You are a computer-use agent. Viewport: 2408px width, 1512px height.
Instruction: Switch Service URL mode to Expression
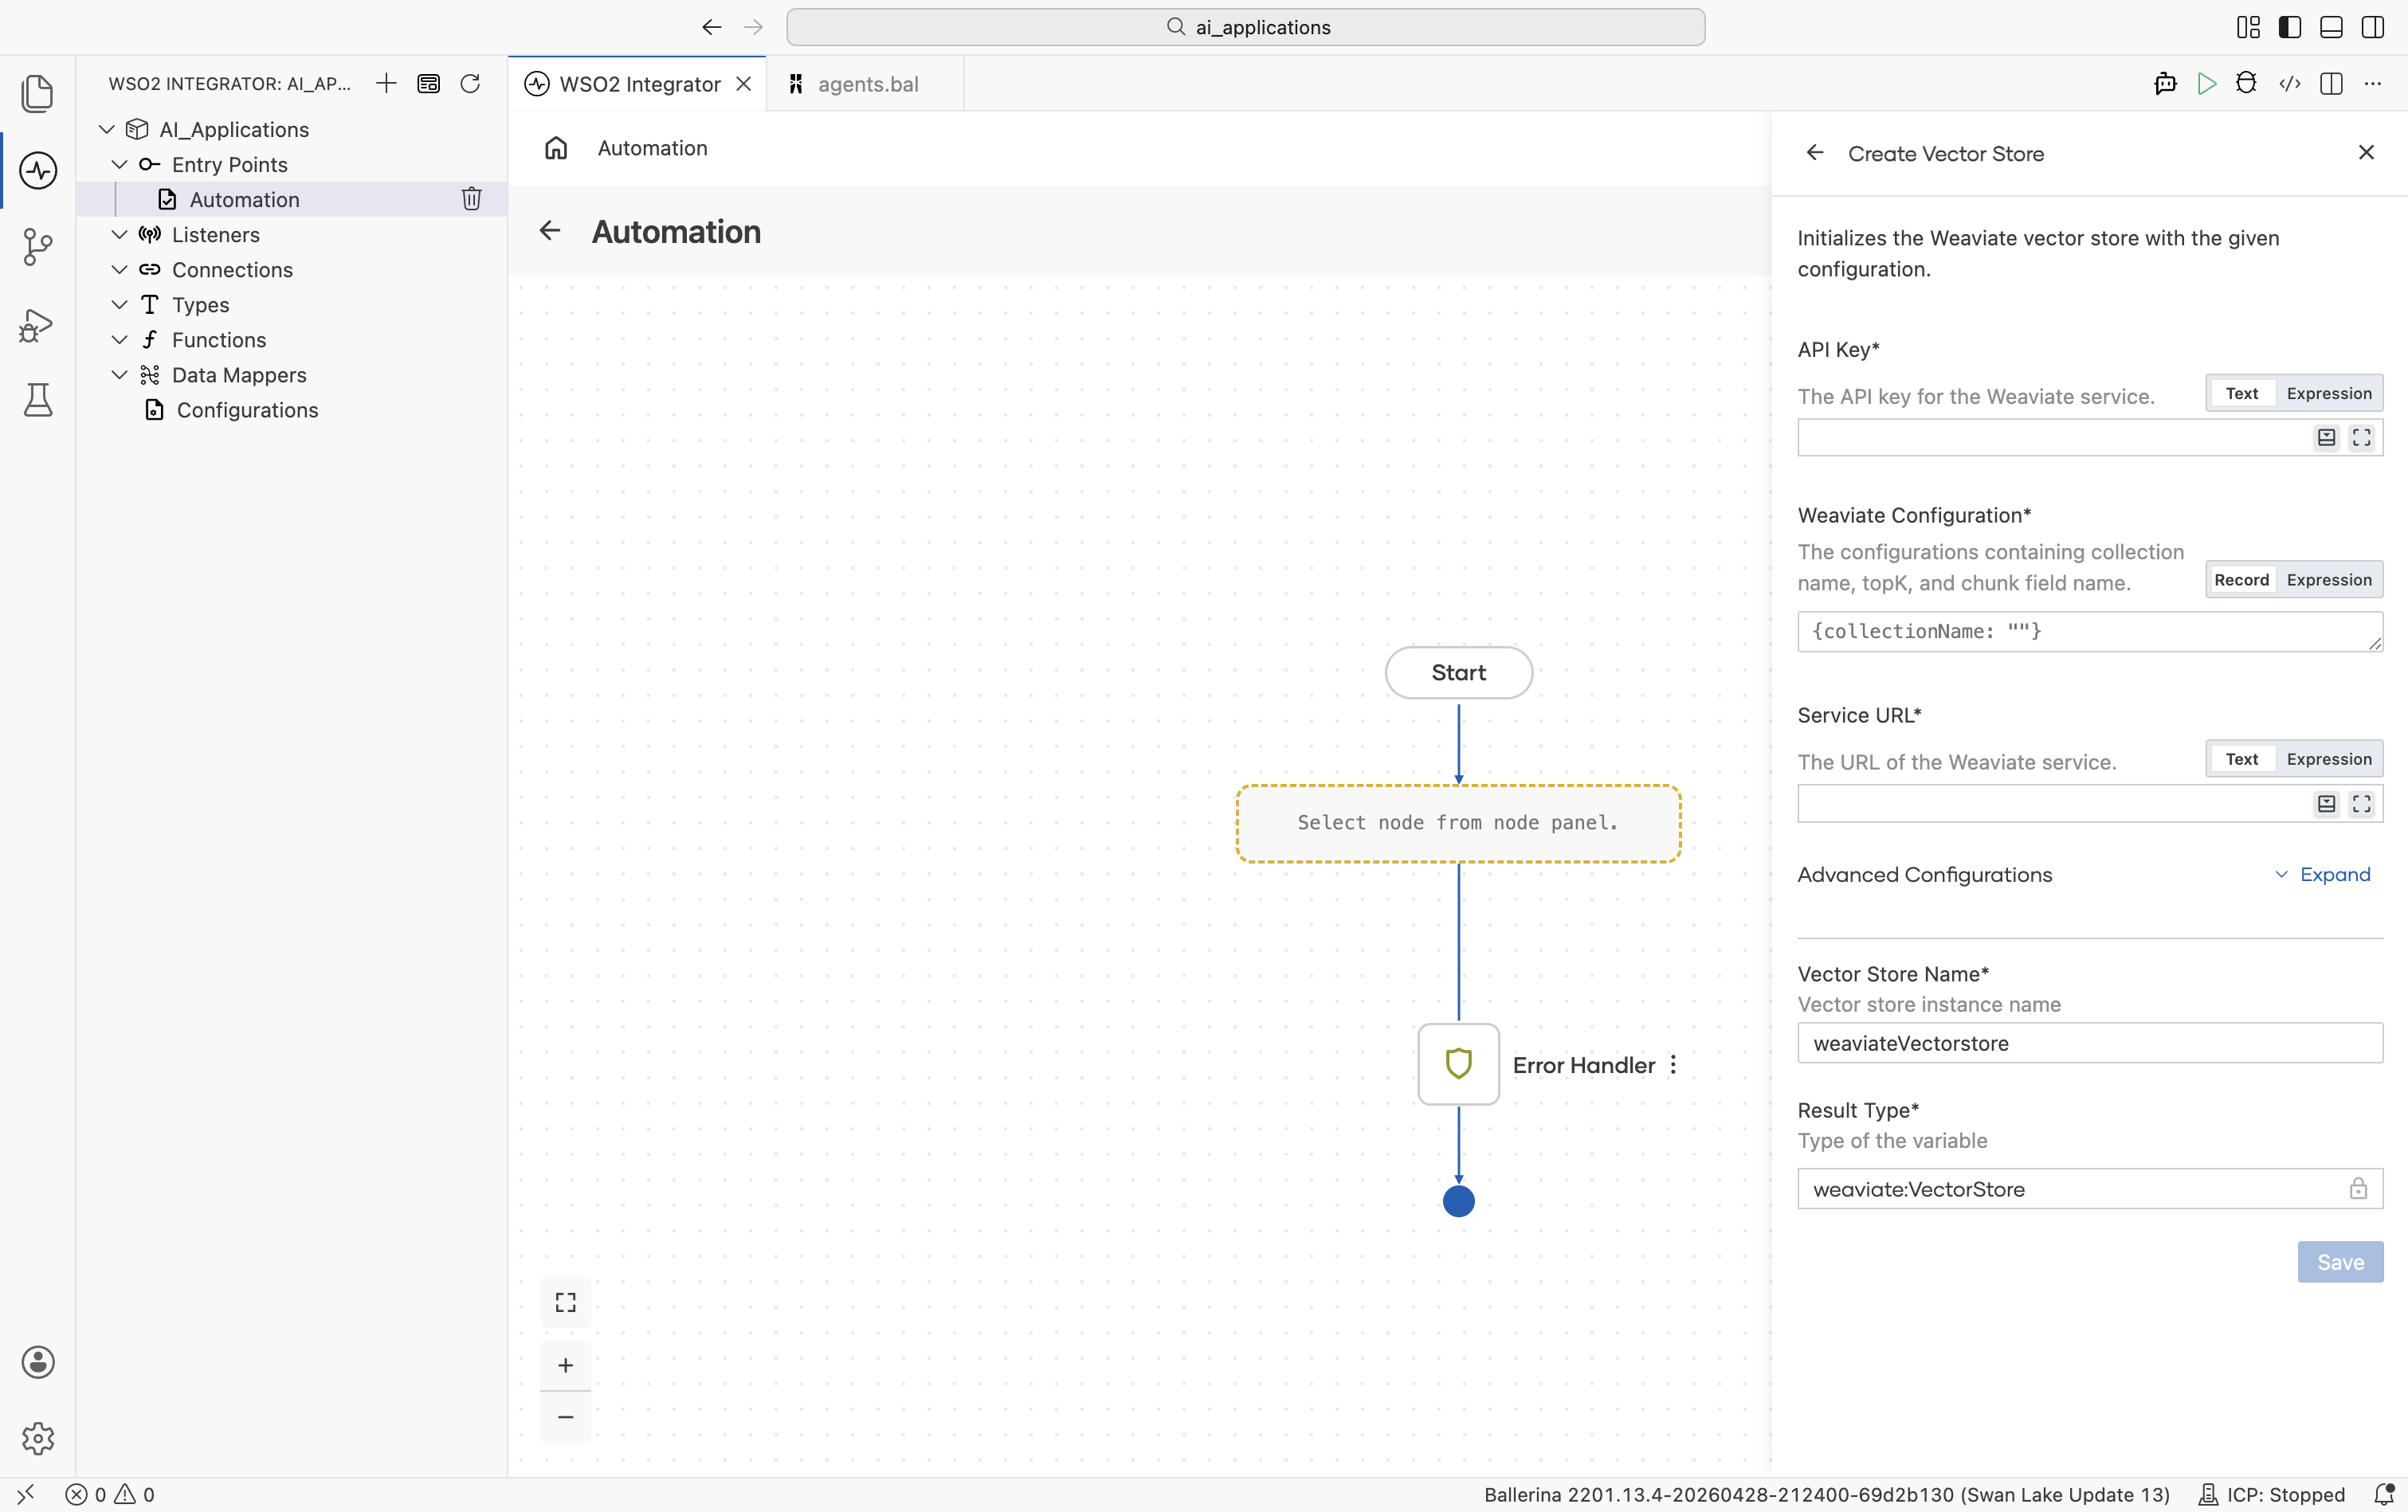click(x=2329, y=759)
